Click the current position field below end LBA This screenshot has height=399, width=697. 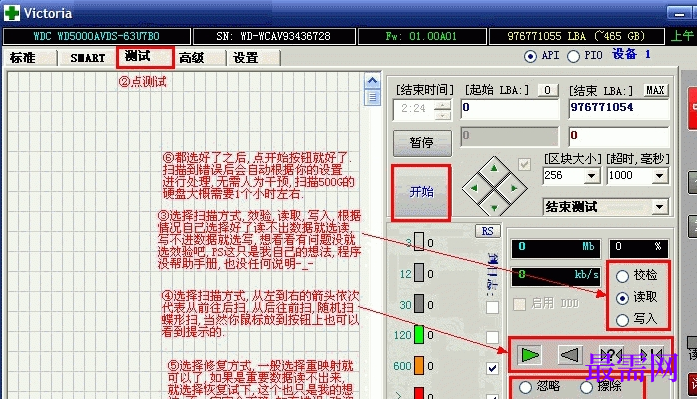618,136
